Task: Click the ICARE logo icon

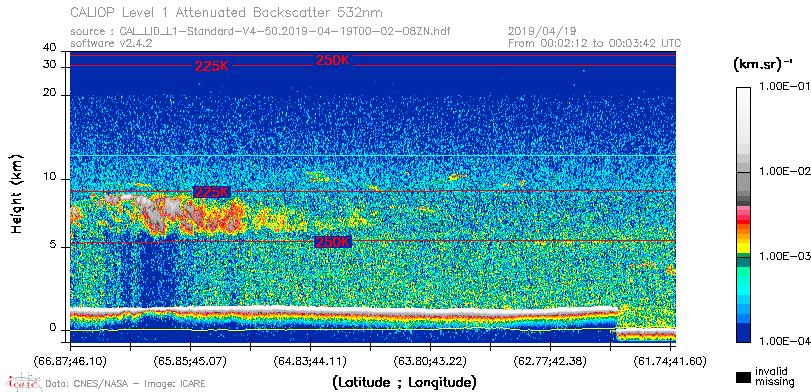Action: [x=22, y=382]
